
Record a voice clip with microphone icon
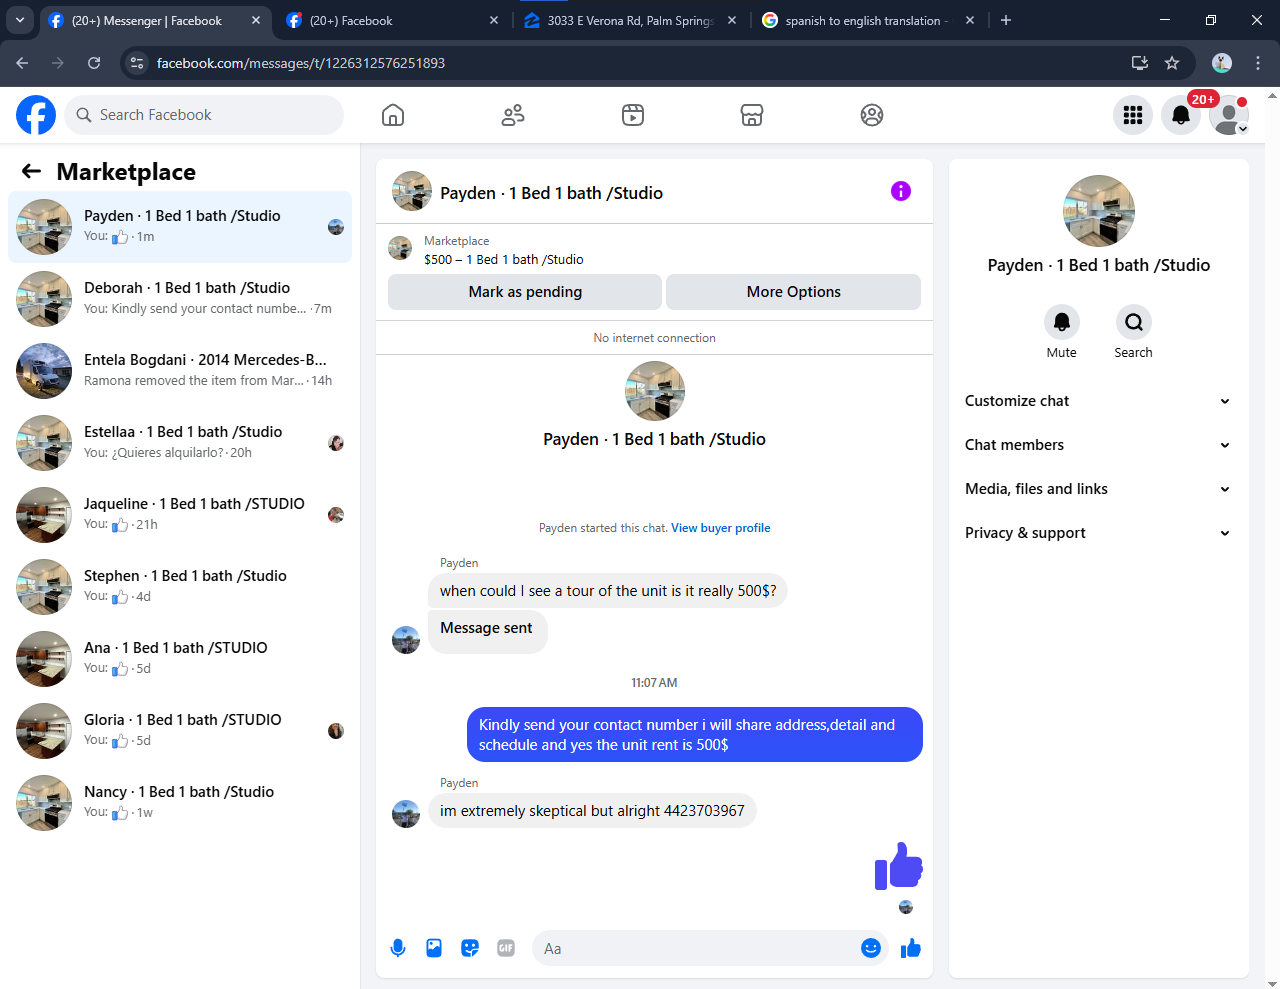(398, 948)
